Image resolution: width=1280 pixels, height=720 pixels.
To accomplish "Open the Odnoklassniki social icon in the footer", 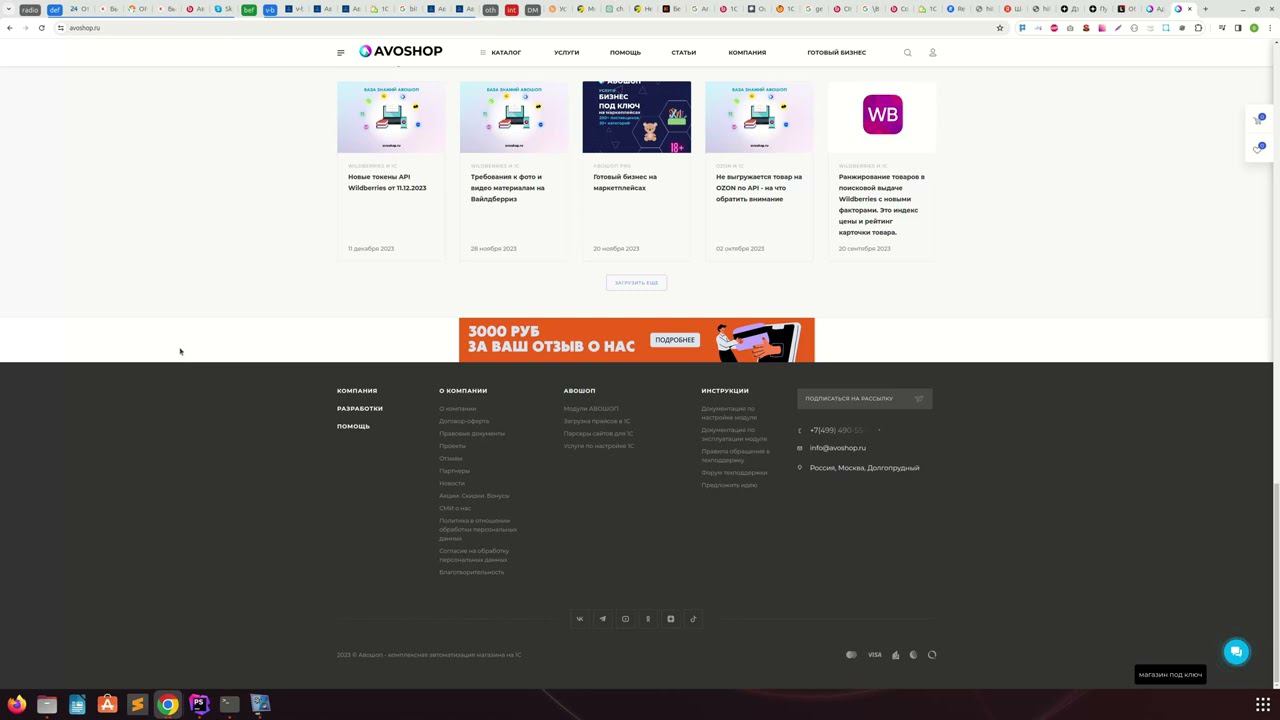I will click(648, 619).
